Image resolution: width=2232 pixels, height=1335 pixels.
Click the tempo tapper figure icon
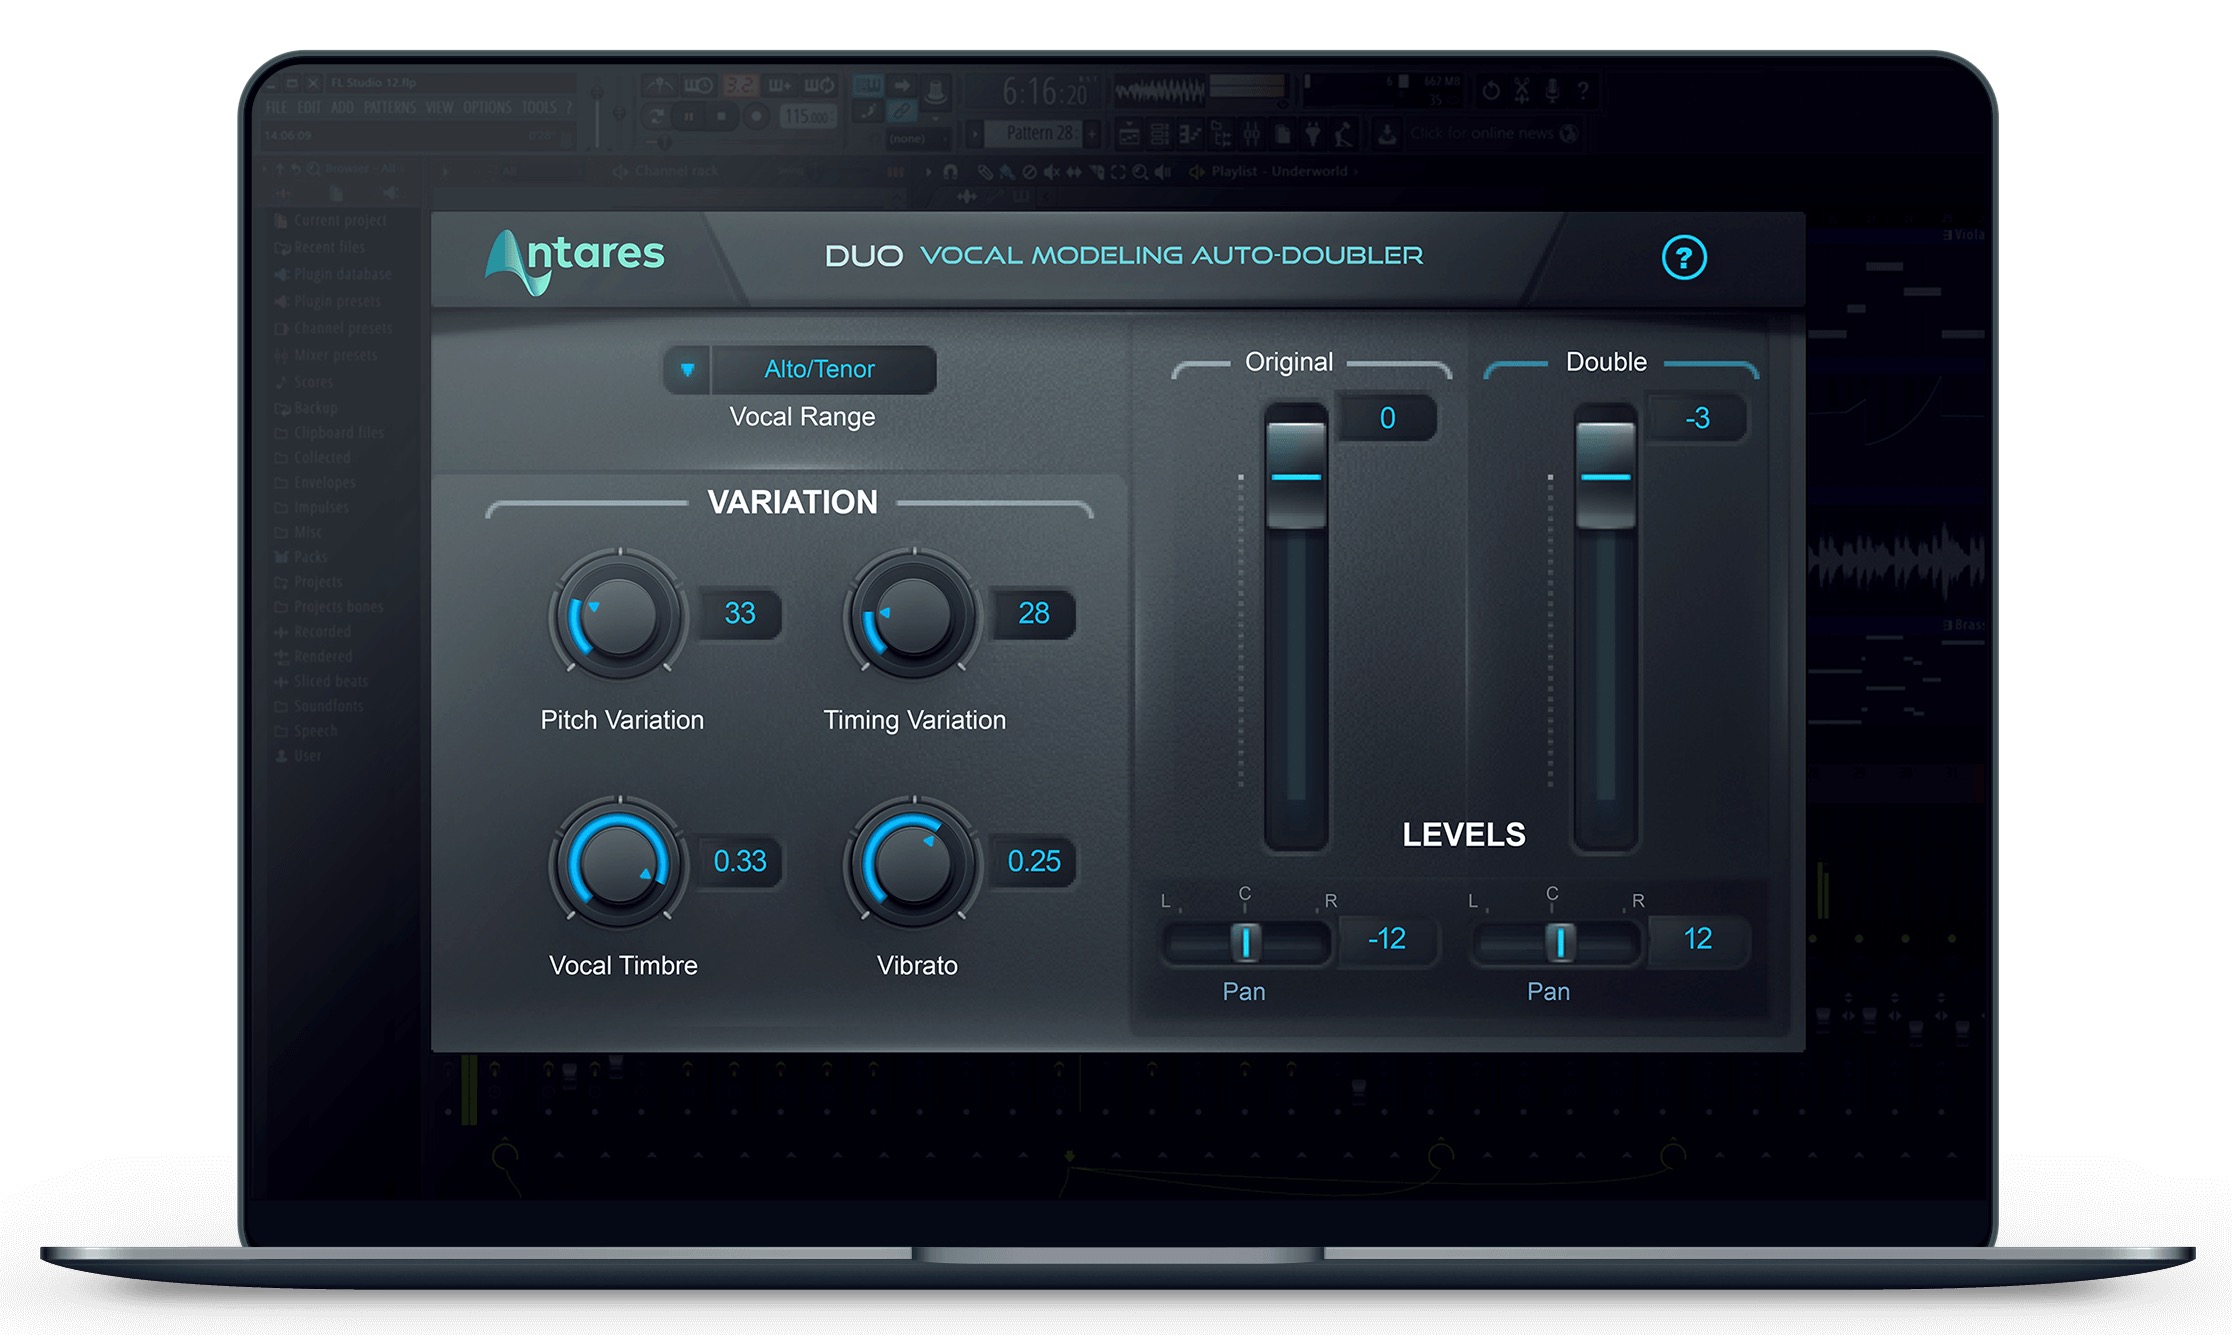click(1343, 134)
